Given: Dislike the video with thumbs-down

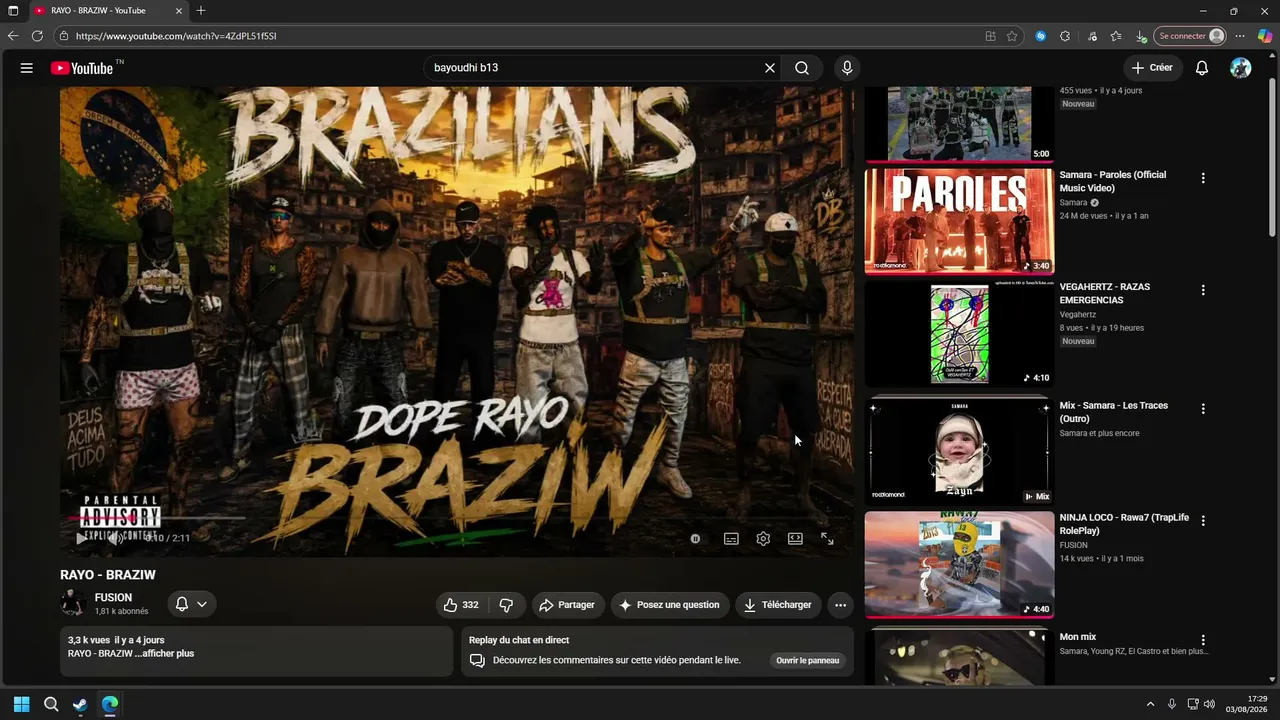Looking at the screenshot, I should pyautogui.click(x=507, y=605).
